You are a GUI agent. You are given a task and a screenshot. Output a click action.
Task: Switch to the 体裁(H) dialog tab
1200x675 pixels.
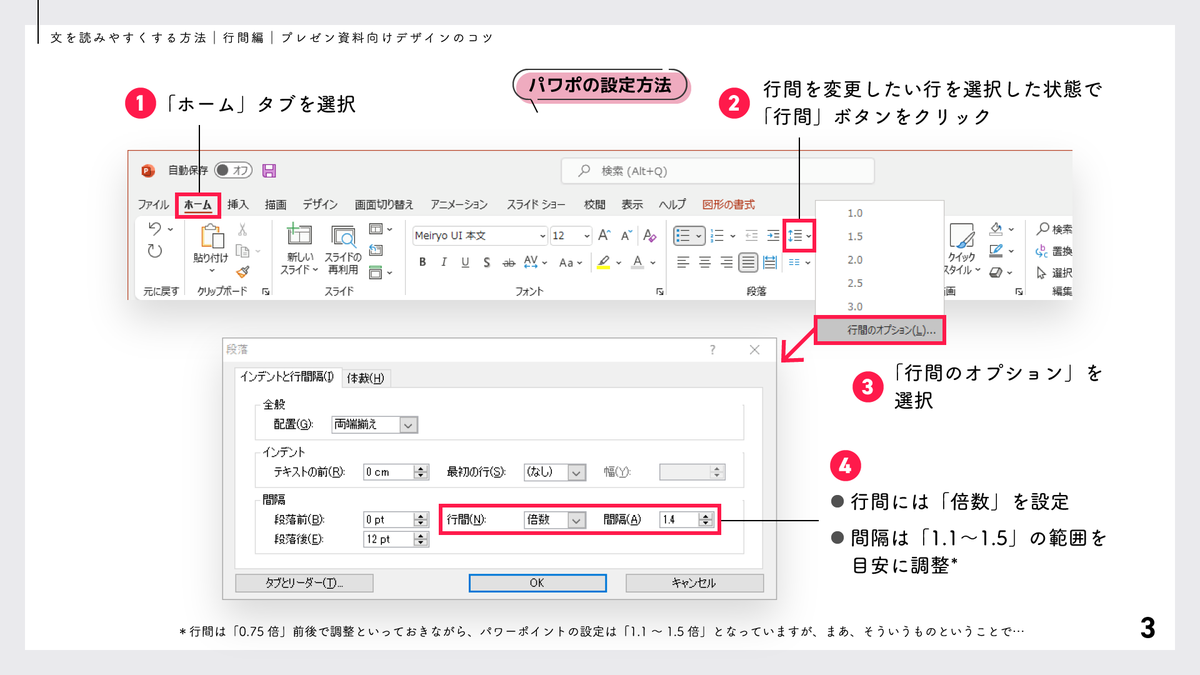click(366, 377)
